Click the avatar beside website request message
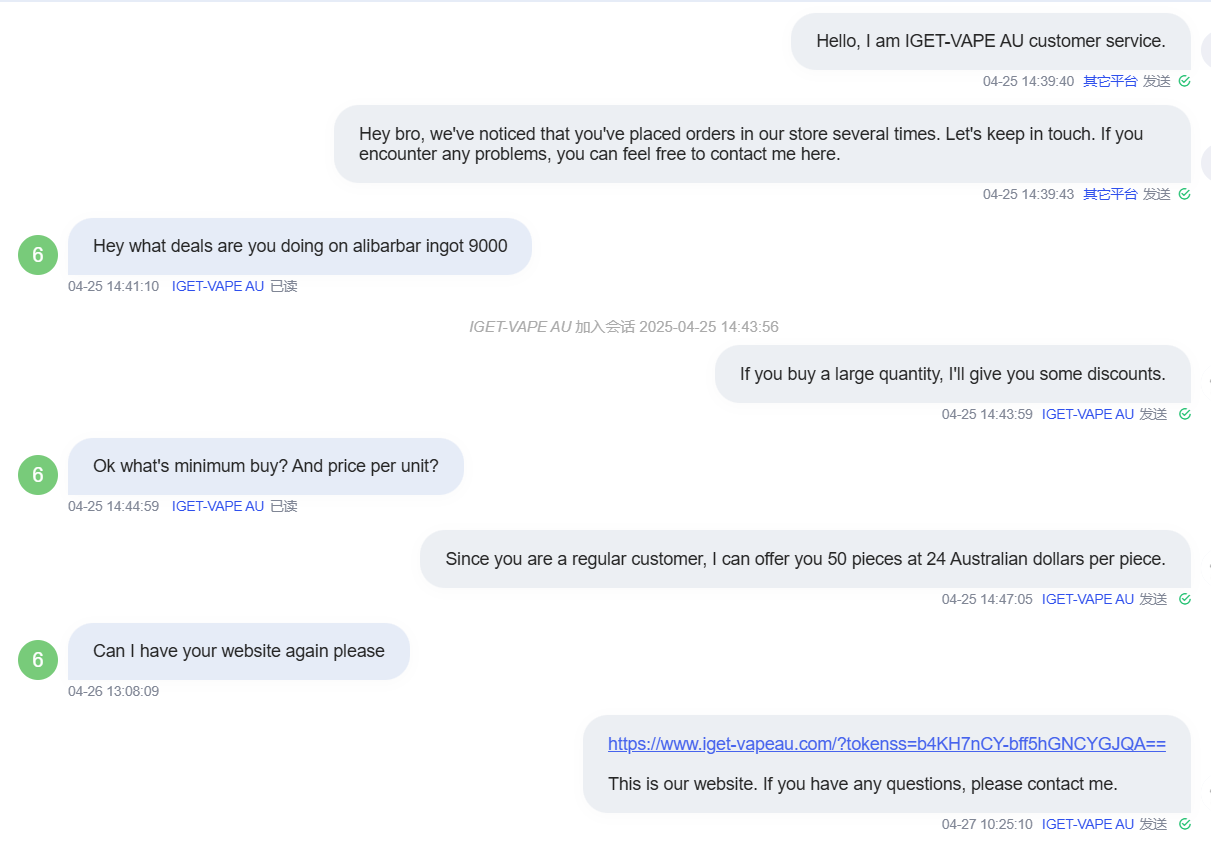1211x845 pixels. pyautogui.click(x=38, y=659)
